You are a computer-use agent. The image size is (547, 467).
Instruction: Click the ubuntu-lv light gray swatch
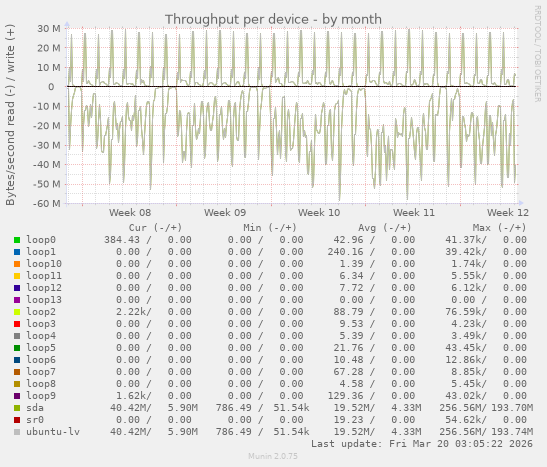pyautogui.click(x=17, y=432)
